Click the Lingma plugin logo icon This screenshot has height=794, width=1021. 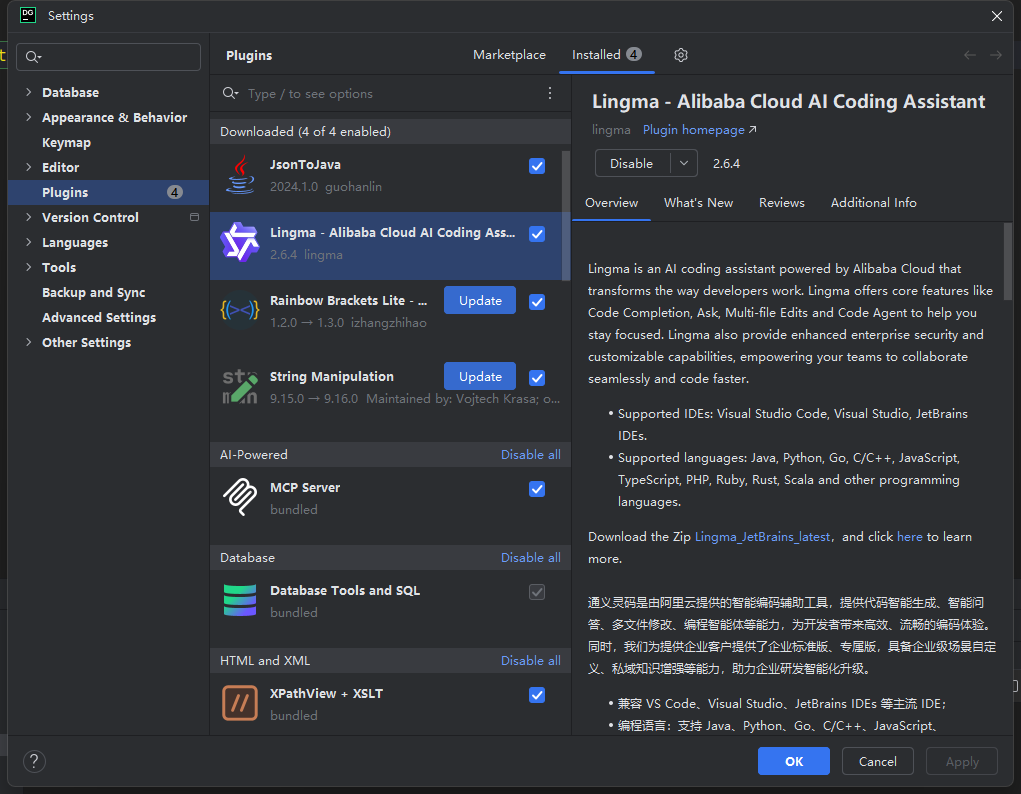[x=240, y=242]
